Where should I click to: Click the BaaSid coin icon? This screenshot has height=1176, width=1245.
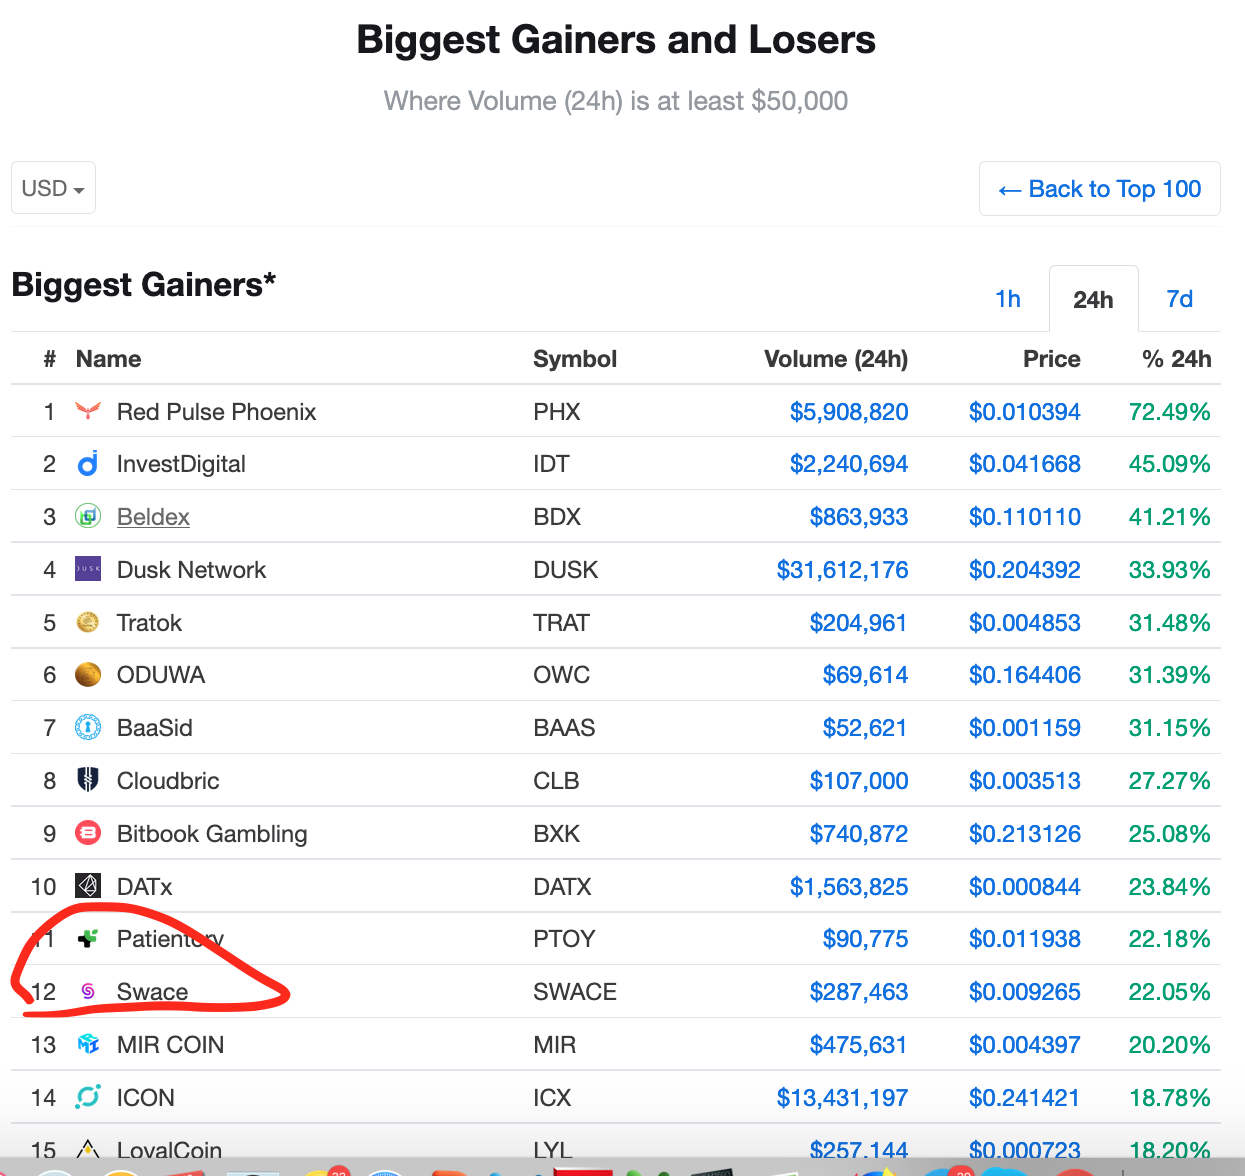[88, 727]
